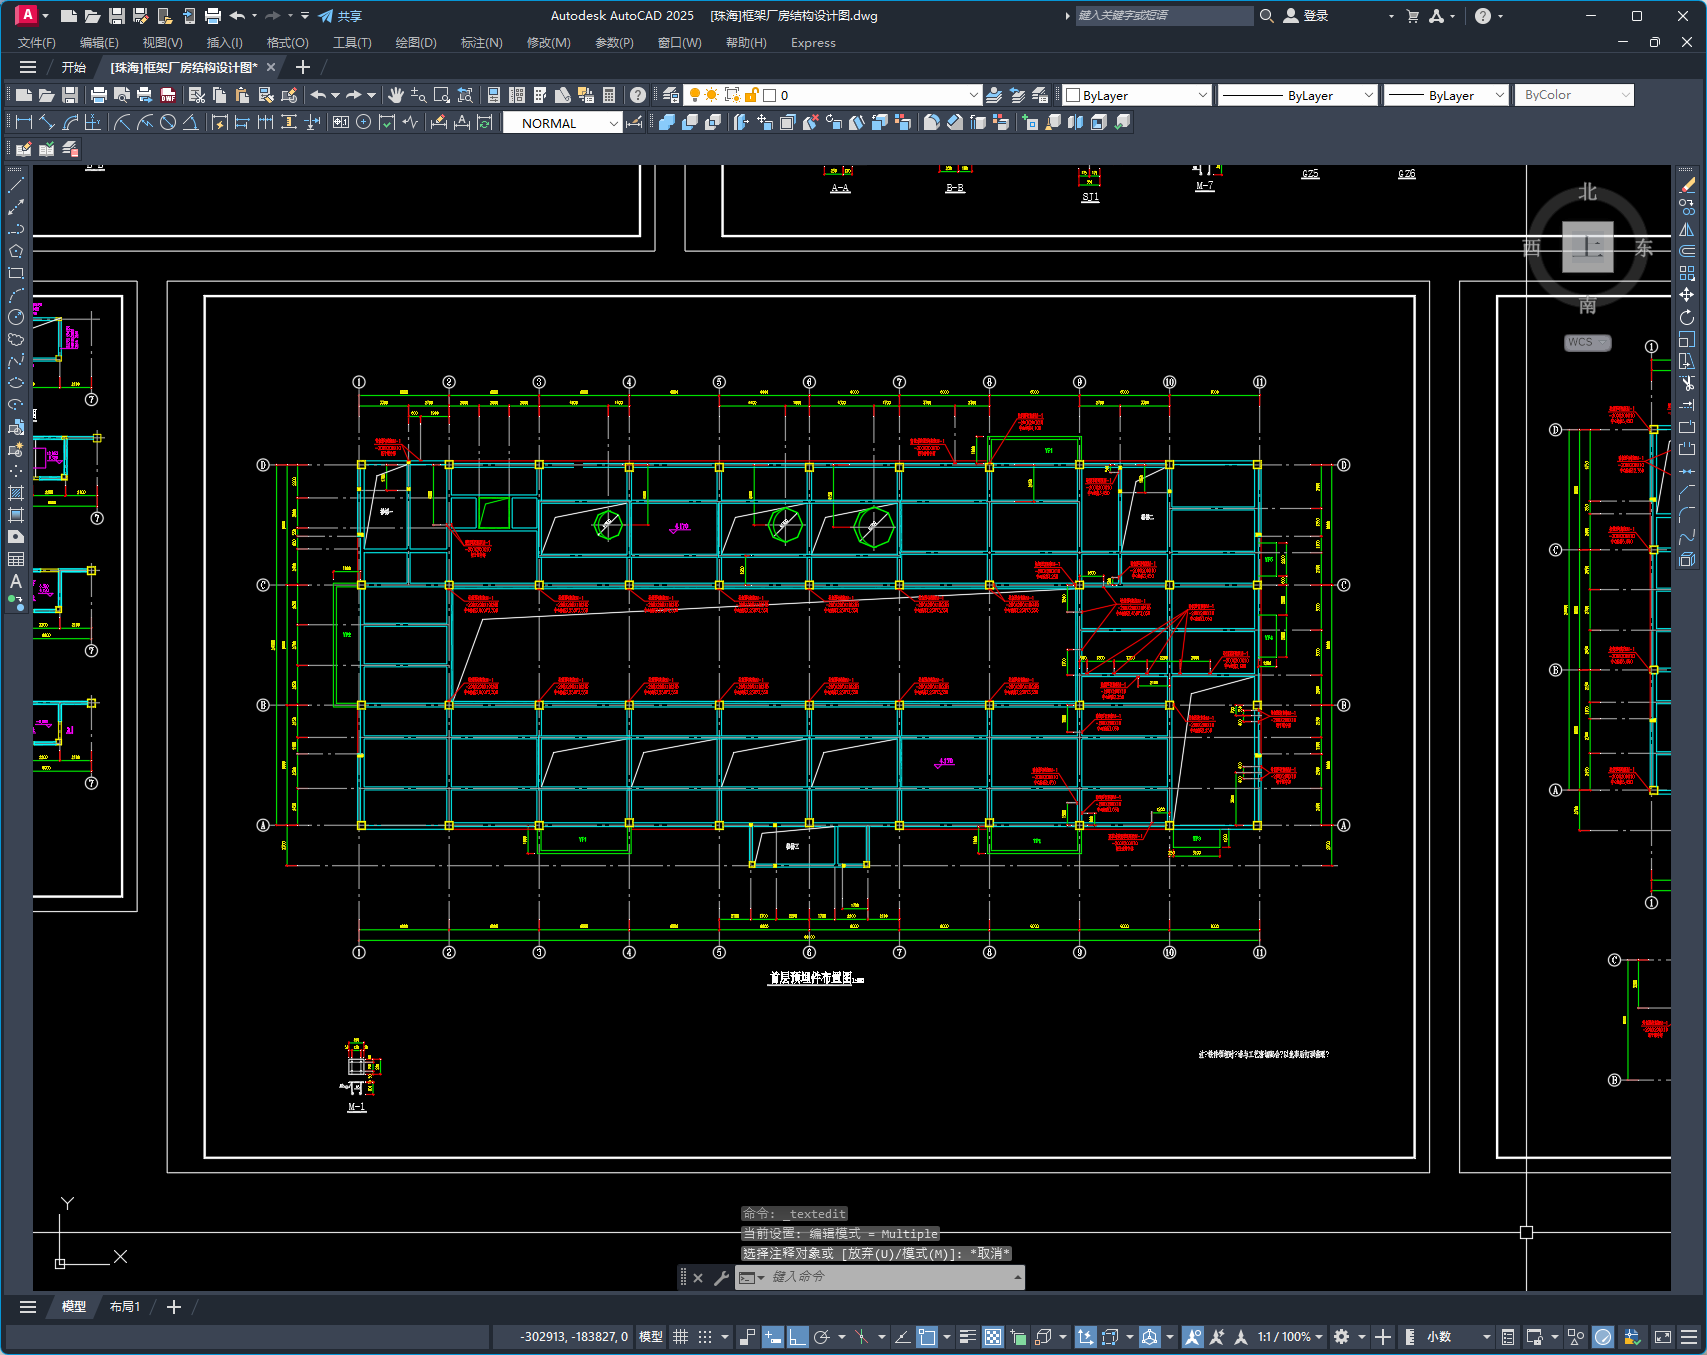Click the white layer color swatch
This screenshot has width=1707, height=1355.
click(x=770, y=95)
